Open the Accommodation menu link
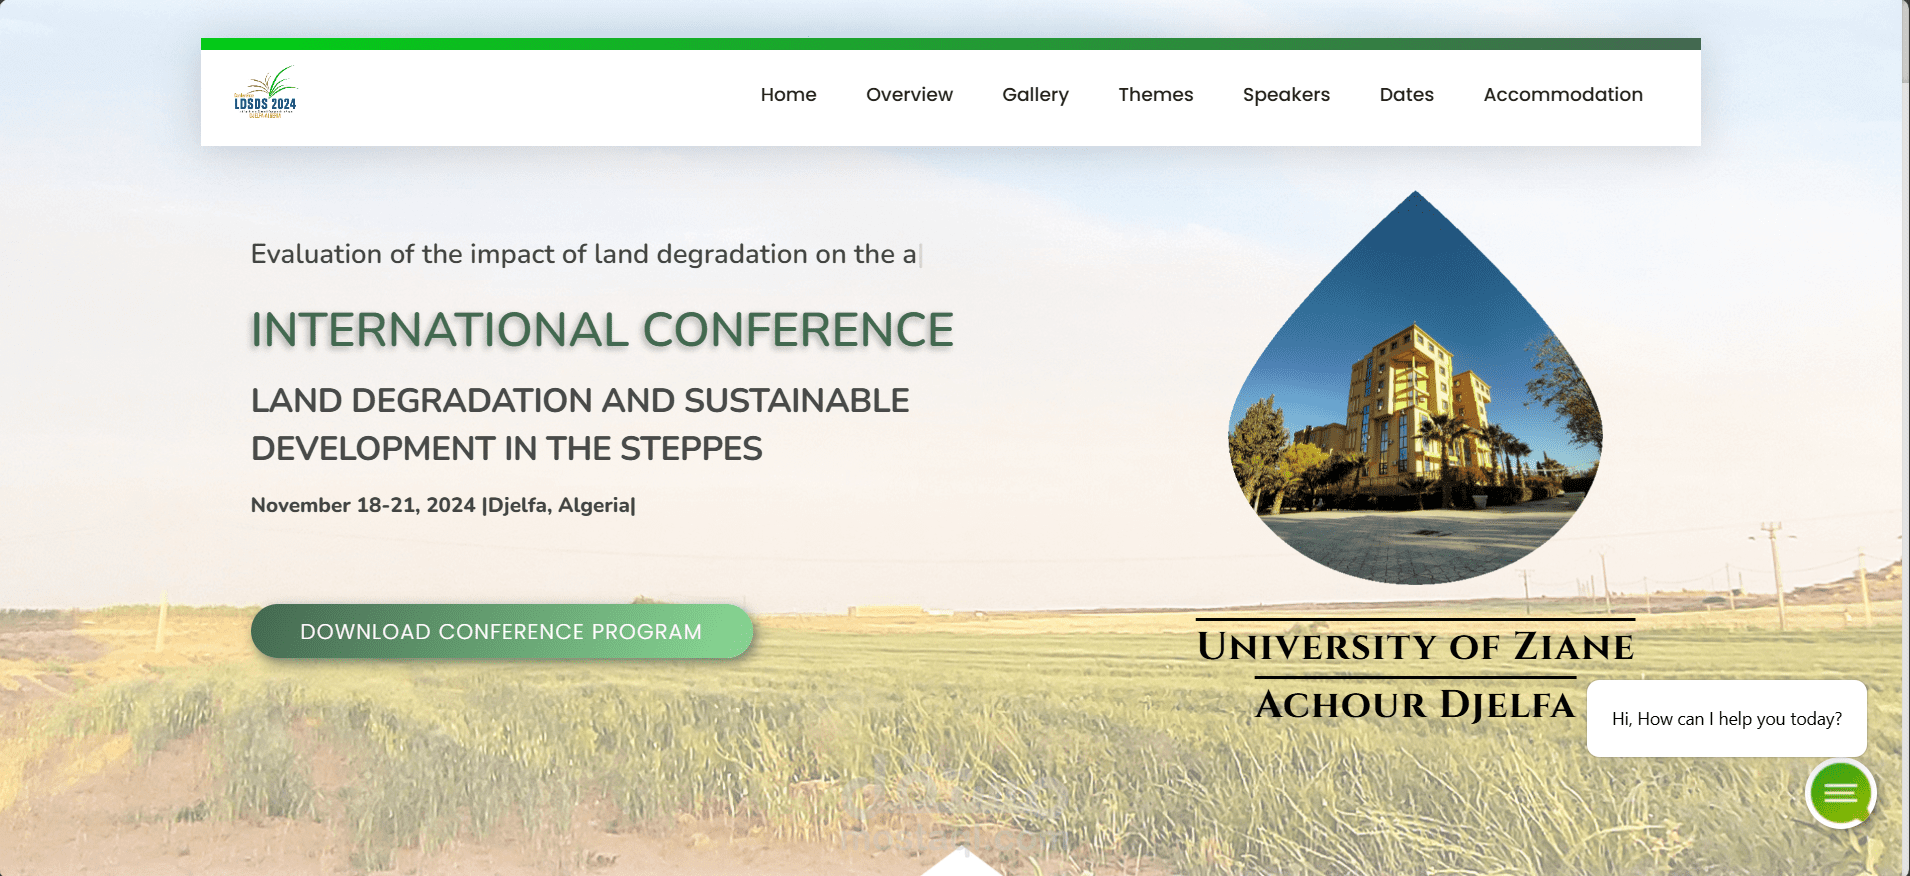1910x876 pixels. click(x=1562, y=95)
